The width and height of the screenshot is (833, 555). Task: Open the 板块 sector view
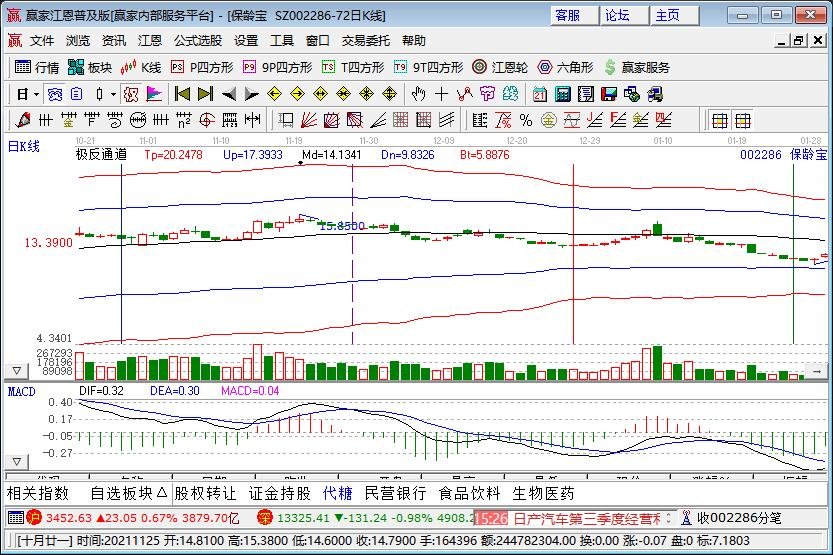90,67
